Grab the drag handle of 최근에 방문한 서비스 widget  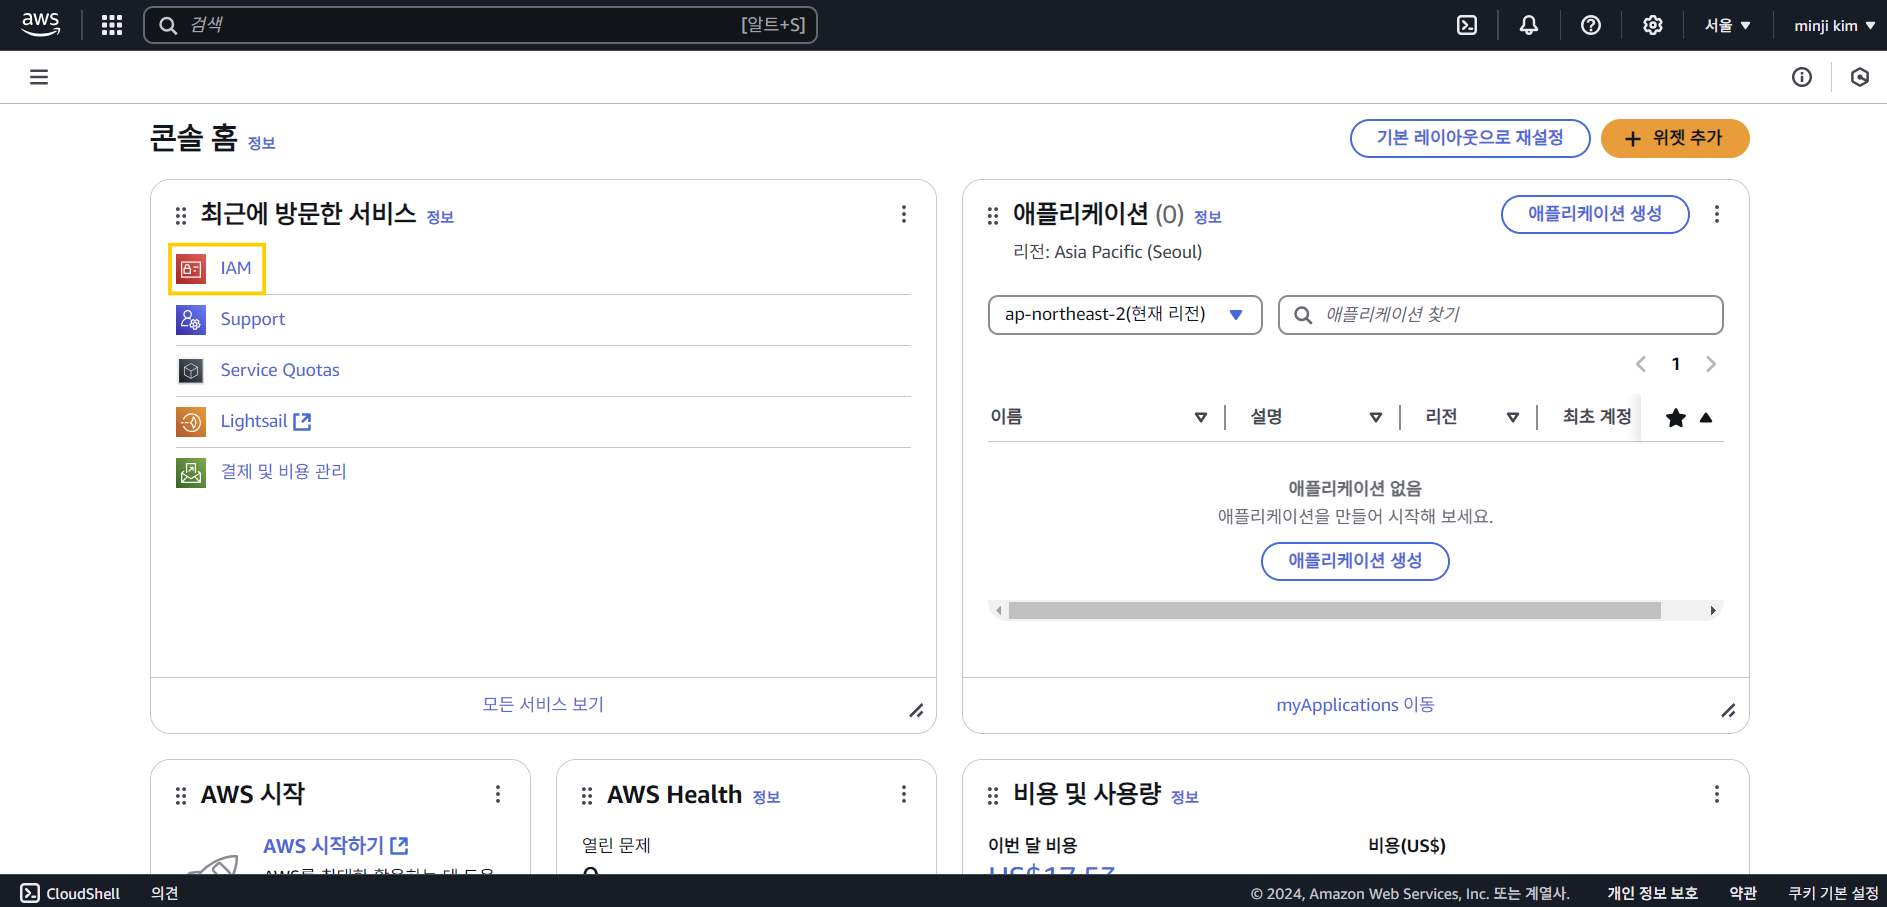181,215
